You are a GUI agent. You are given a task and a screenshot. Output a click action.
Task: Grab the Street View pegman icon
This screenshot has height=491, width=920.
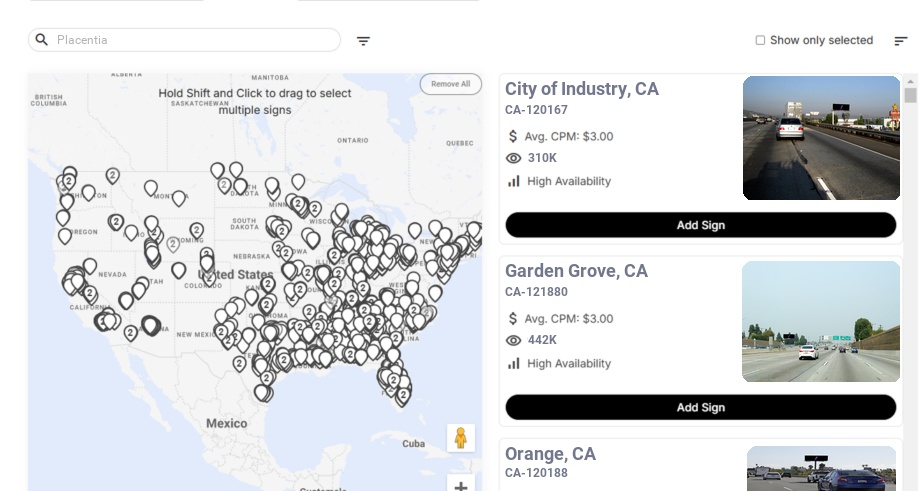click(x=460, y=438)
